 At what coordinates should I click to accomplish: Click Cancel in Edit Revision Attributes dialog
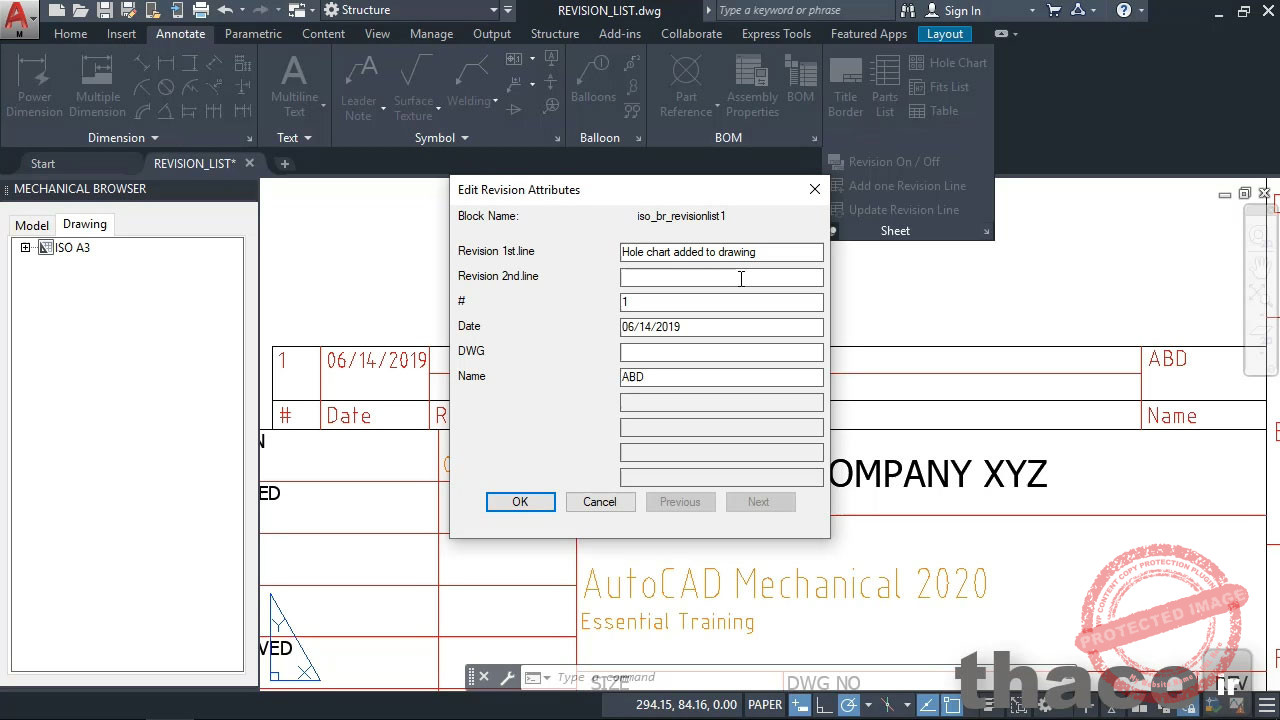point(600,502)
